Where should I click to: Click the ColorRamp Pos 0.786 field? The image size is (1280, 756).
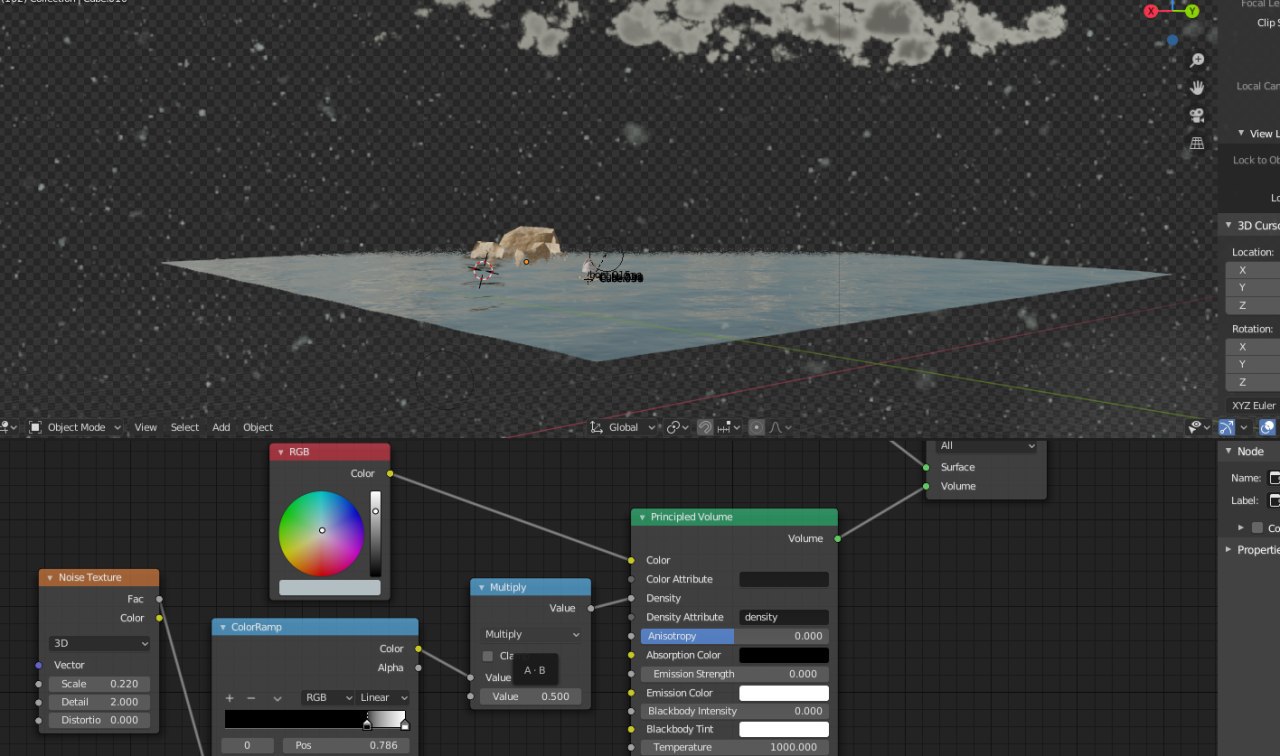[x=346, y=745]
